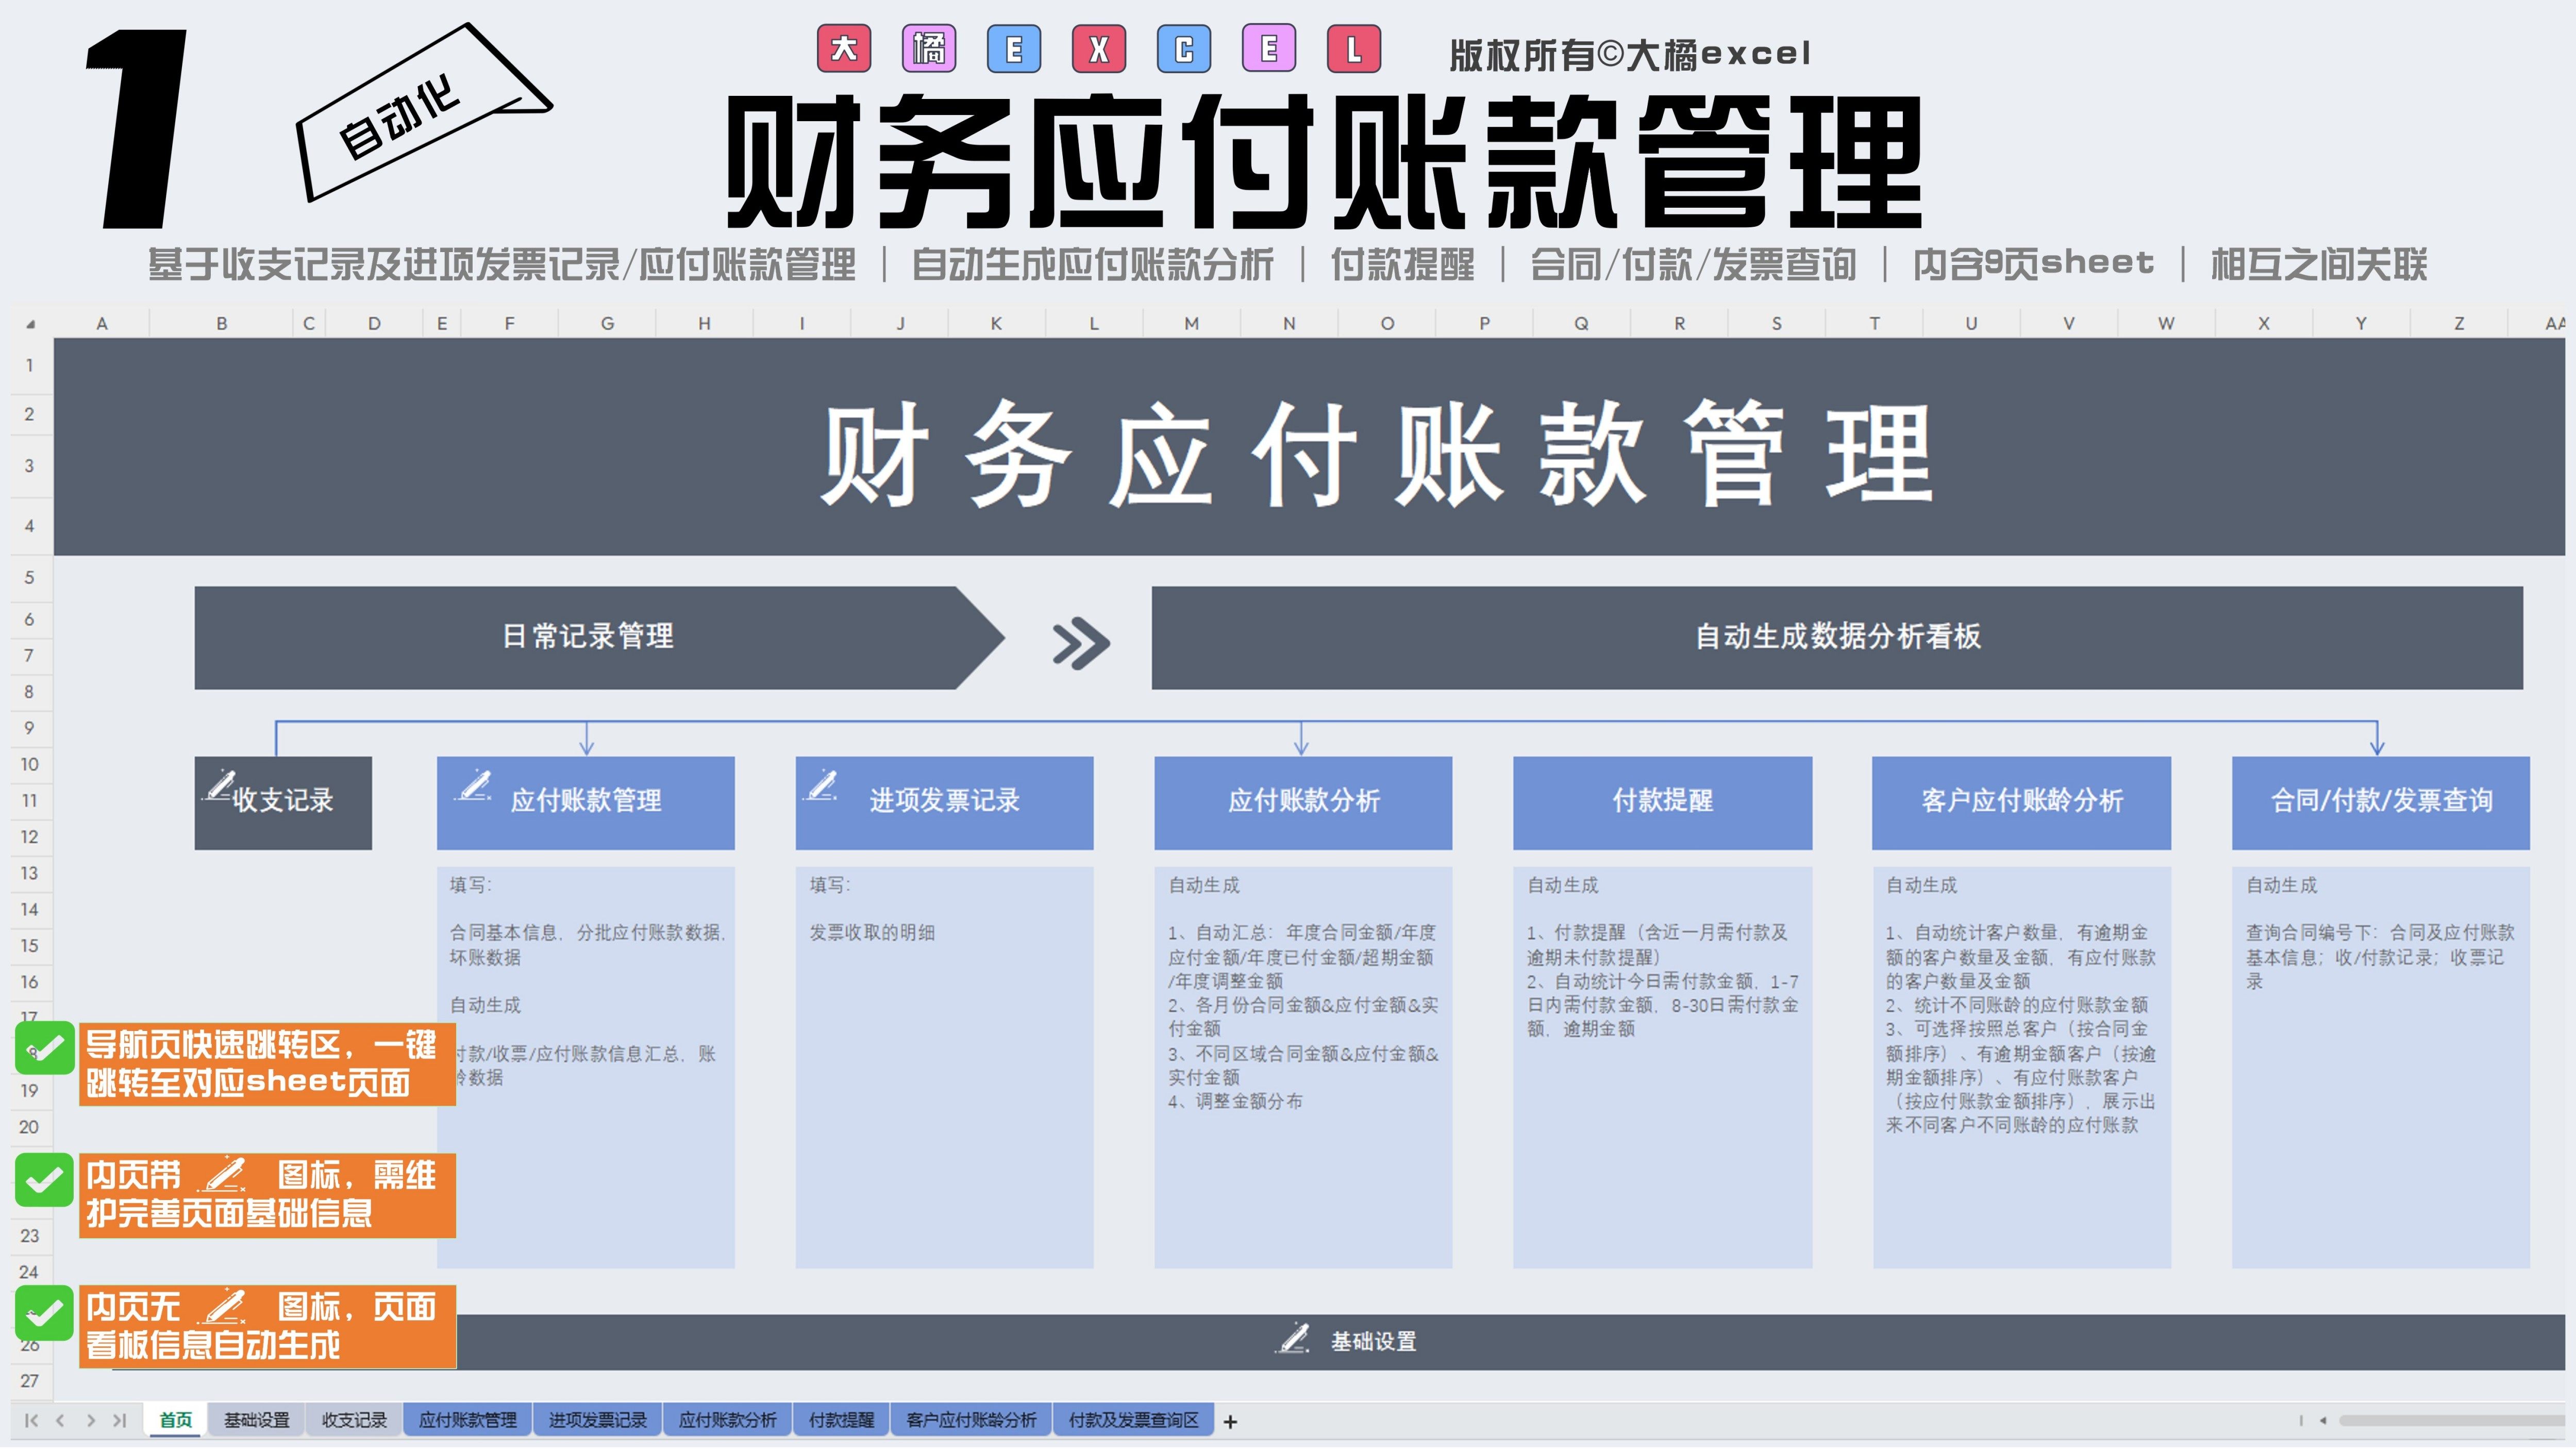Viewport: 2576px width, 1449px height.
Task: Click pencil icon on 进项发票记录 box
Action: [x=822, y=785]
